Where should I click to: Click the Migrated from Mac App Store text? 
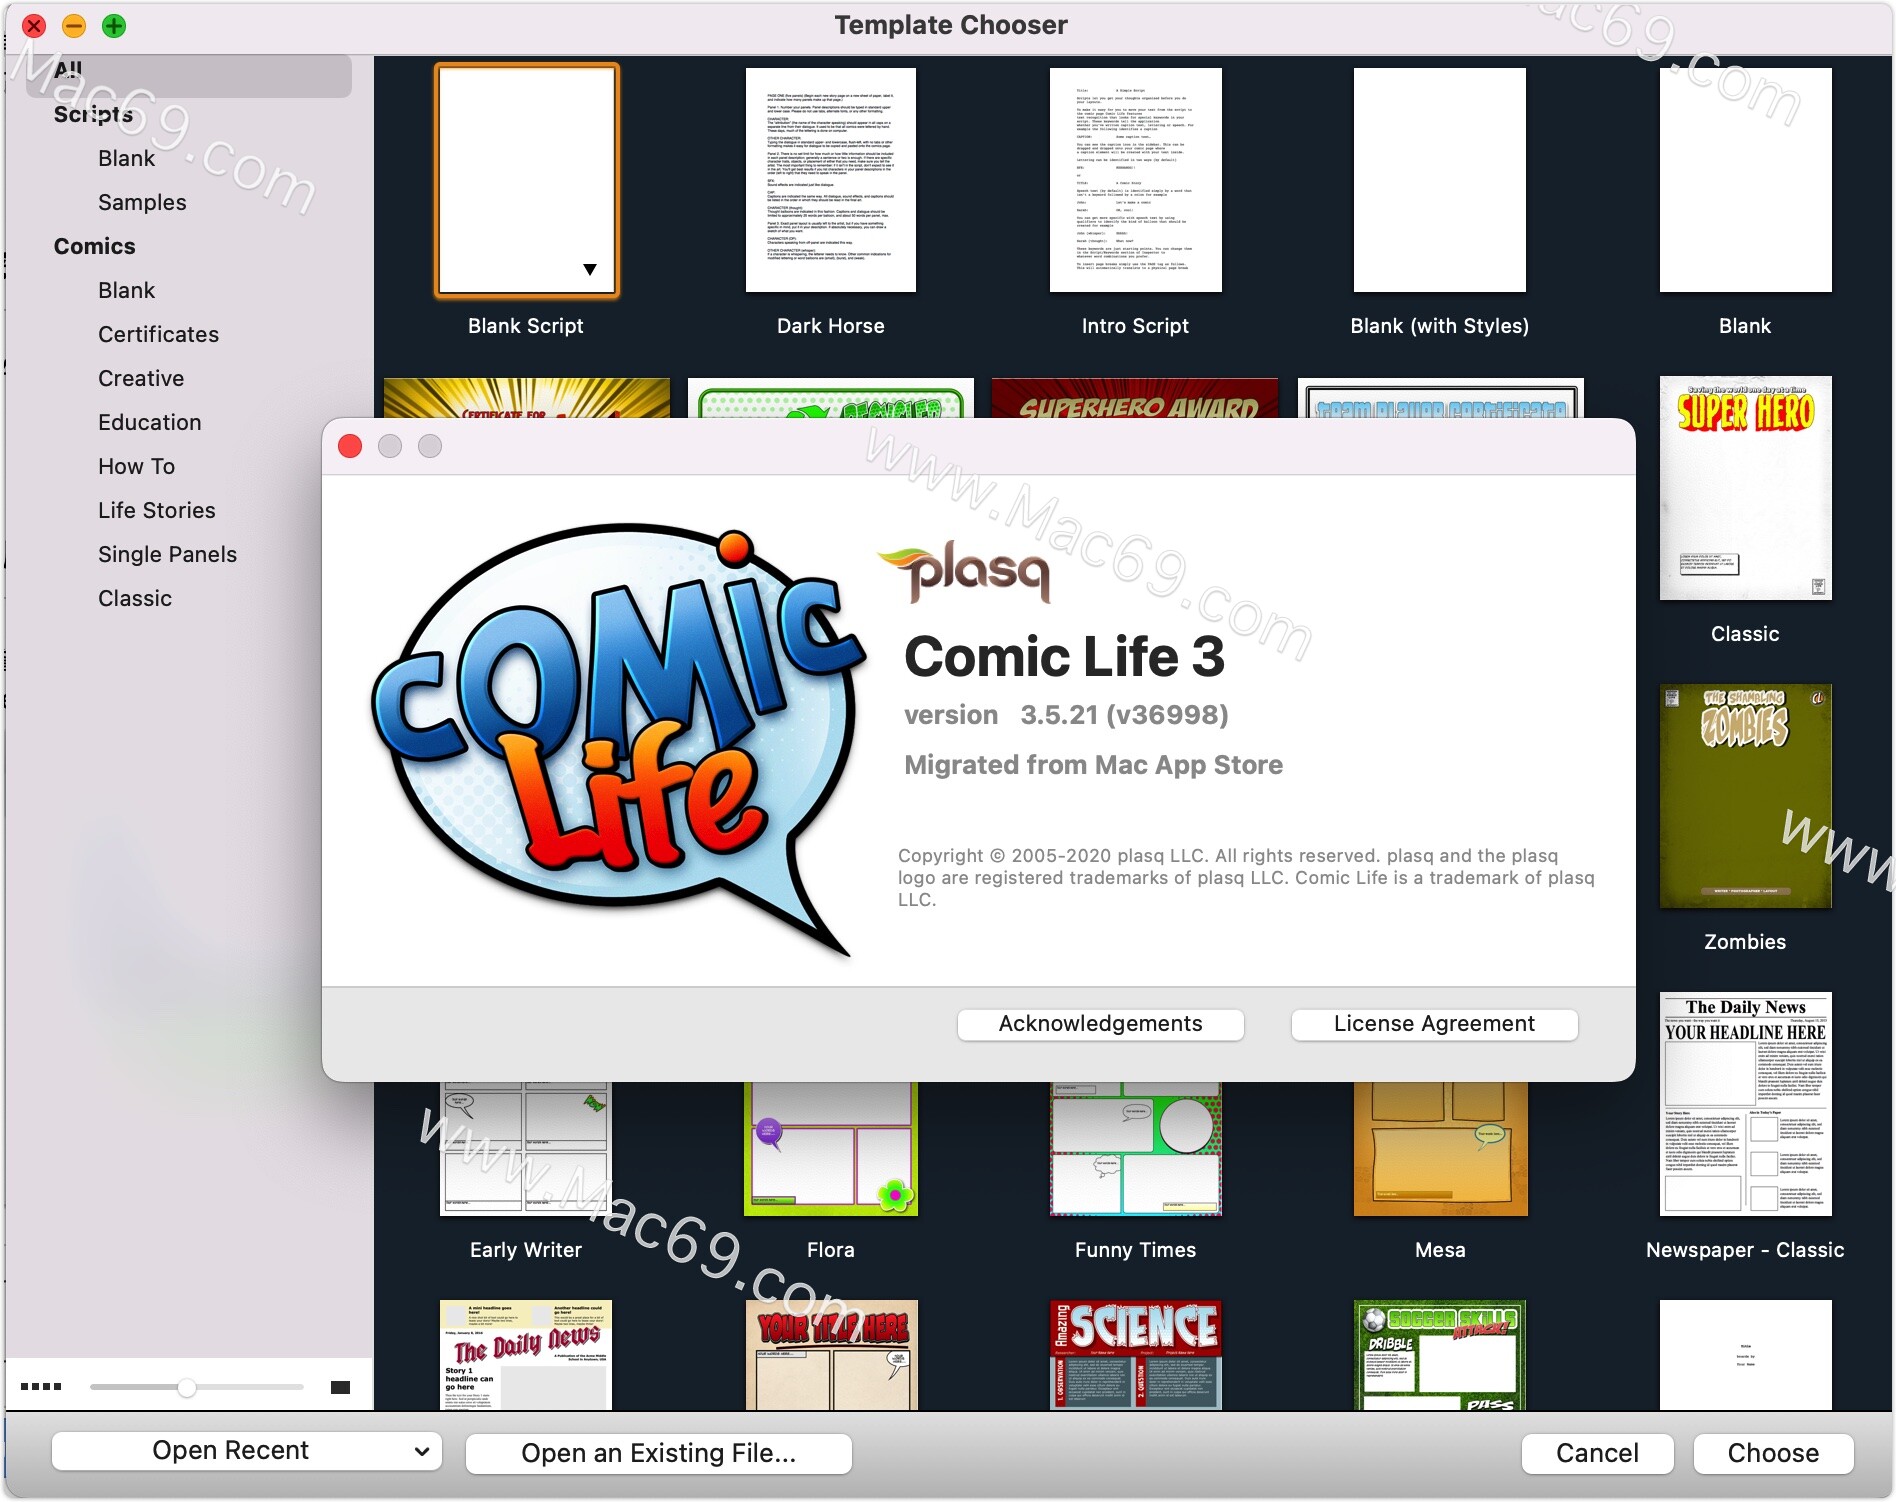click(1093, 765)
